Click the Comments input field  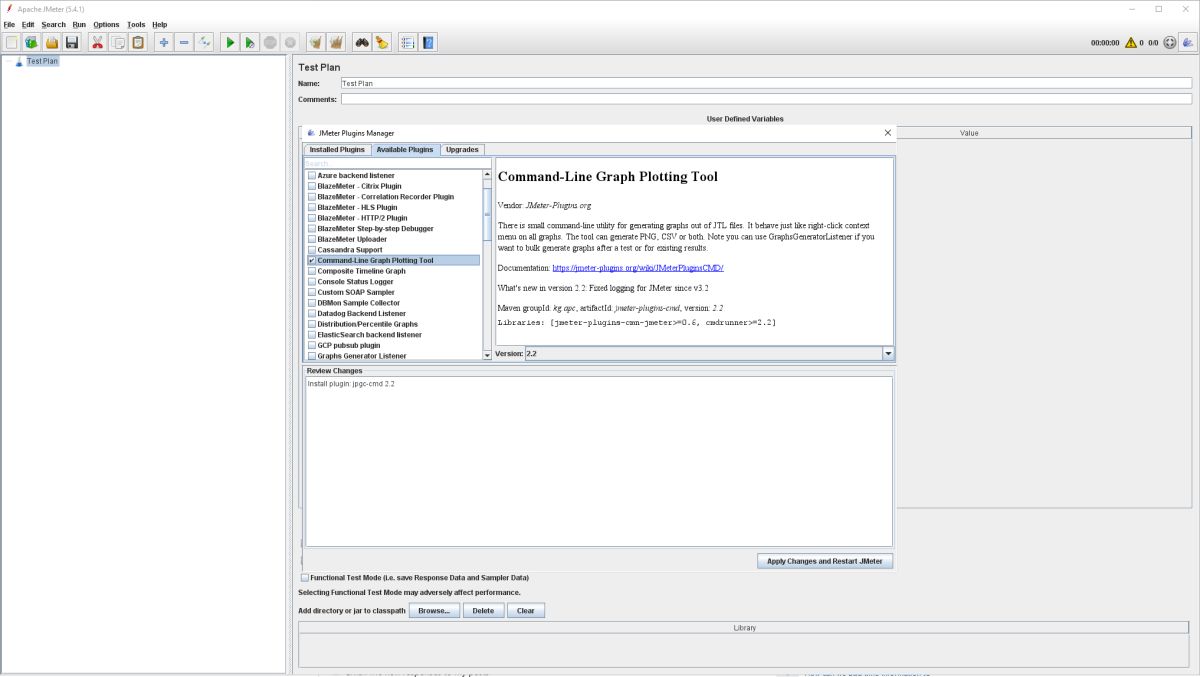point(766,99)
